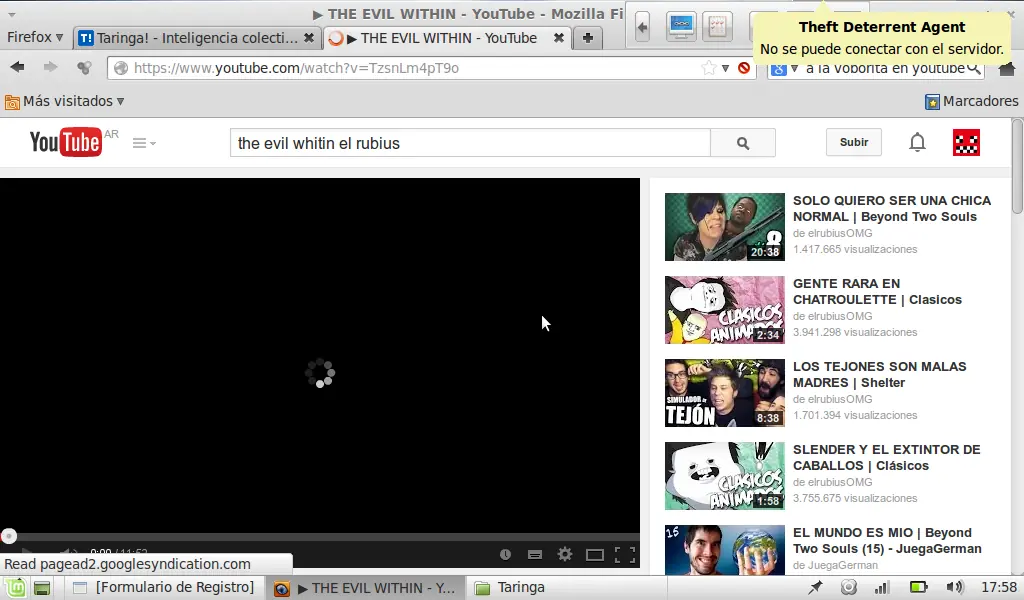Switch to THE EVIL WITHIN taskbar window

pyautogui.click(x=366, y=588)
